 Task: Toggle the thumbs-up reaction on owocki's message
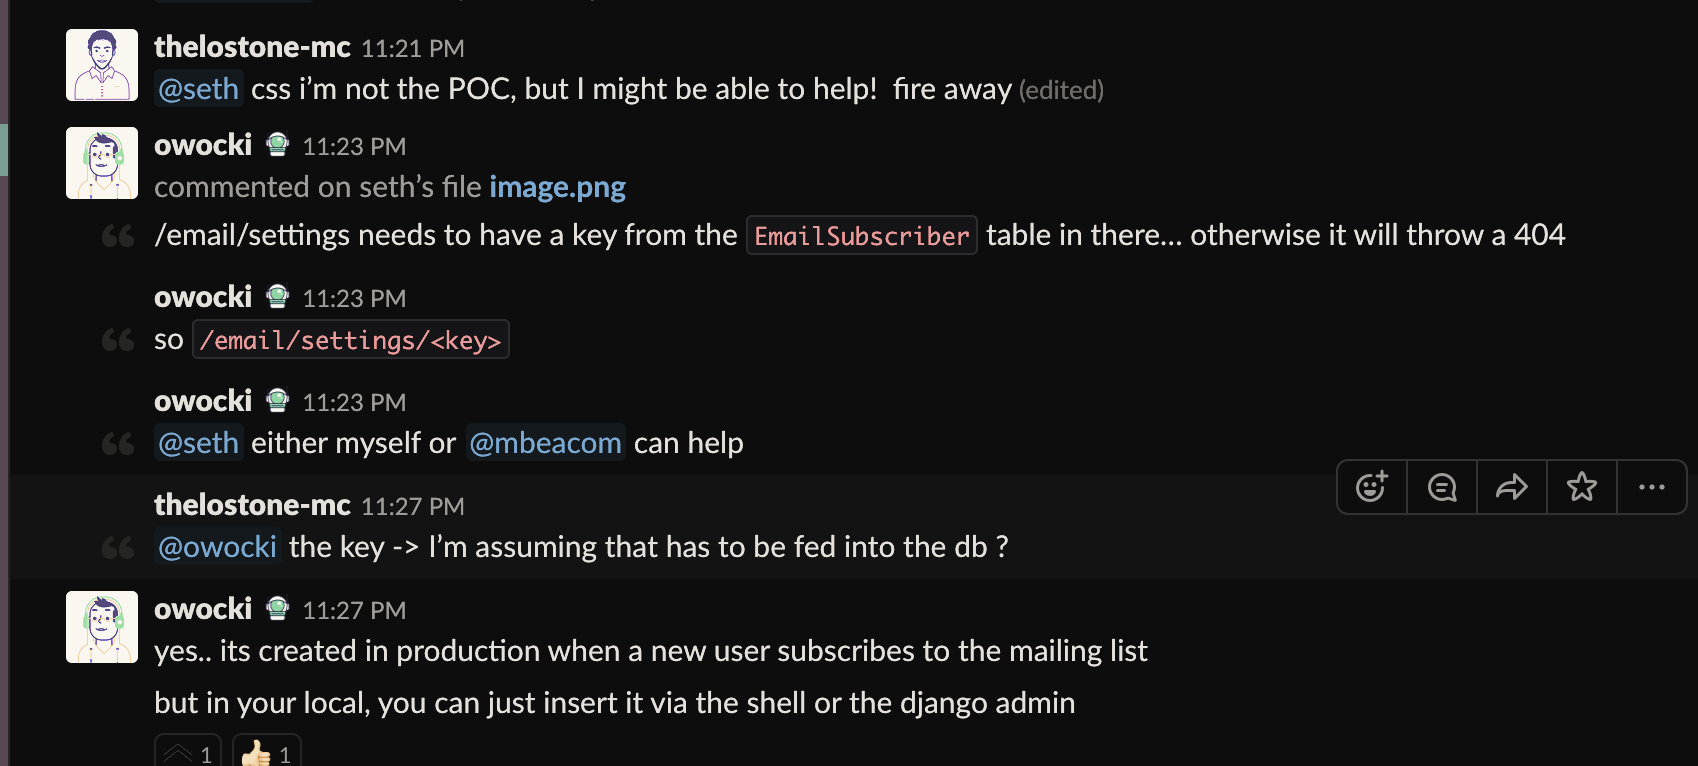[x=264, y=753]
